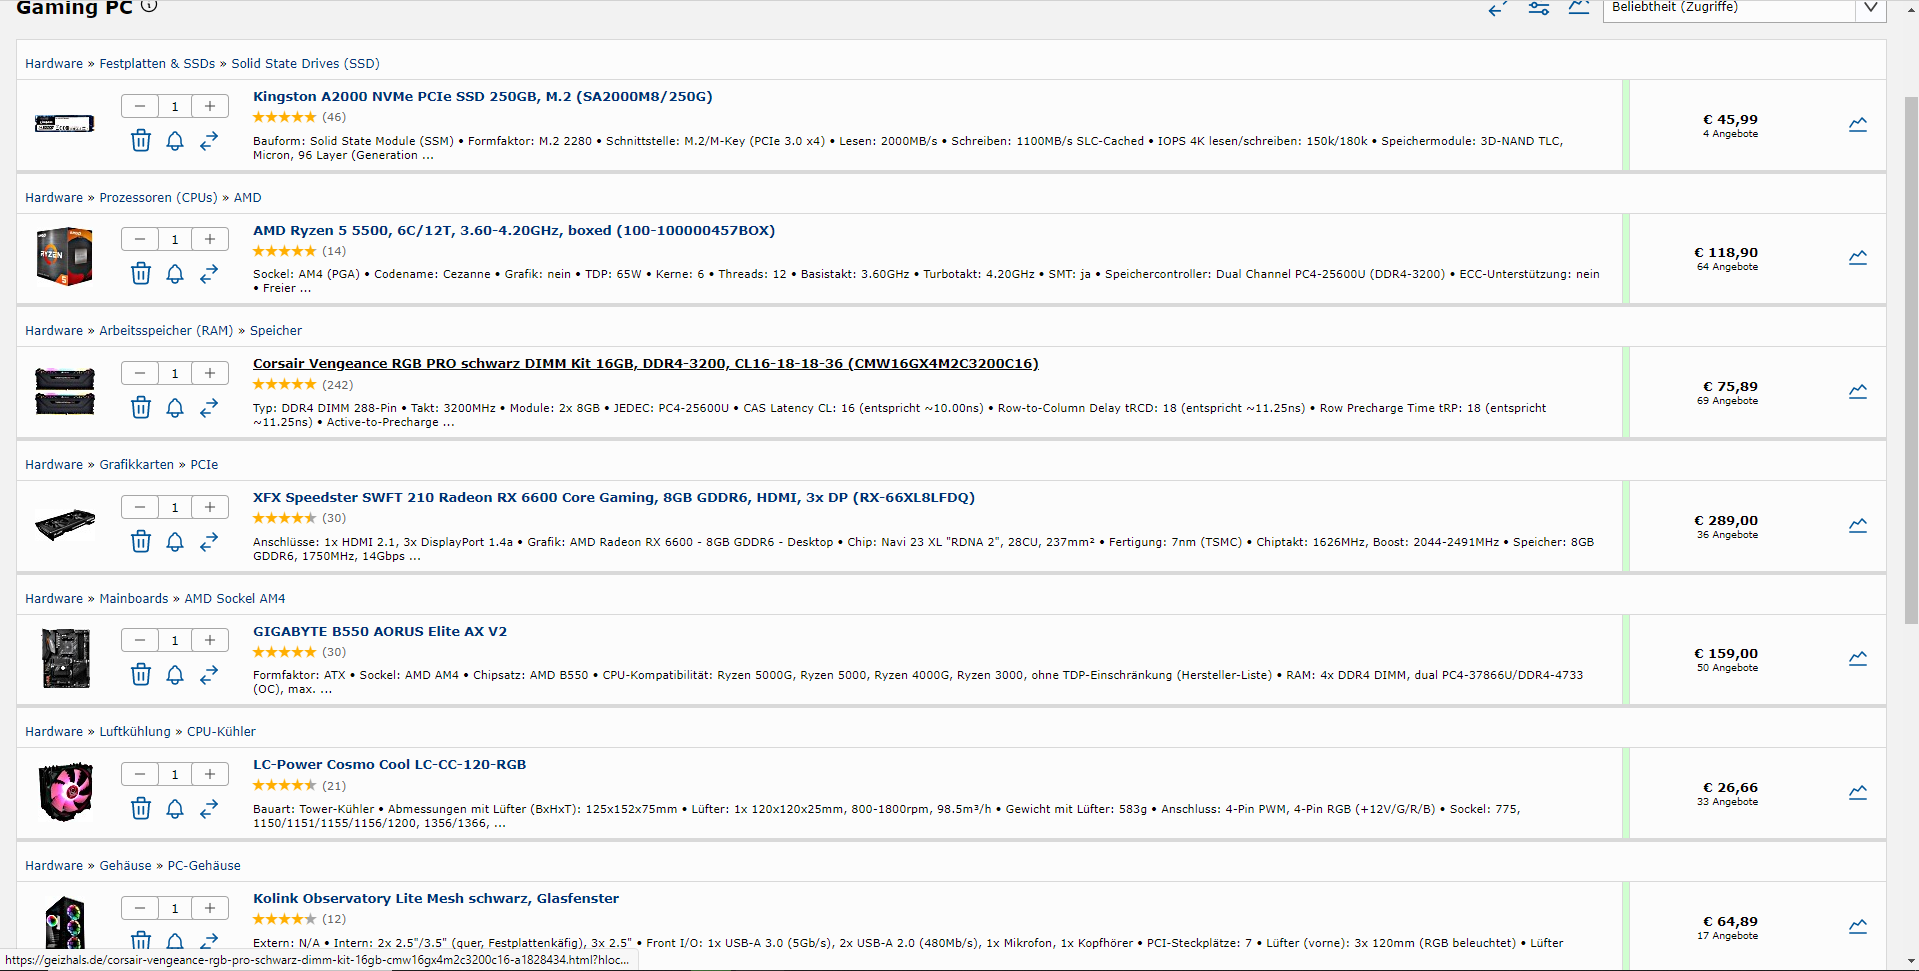The height and width of the screenshot is (971, 1919).
Task: Click bell icon for Corsair Vengeance RAM
Action: (x=175, y=408)
